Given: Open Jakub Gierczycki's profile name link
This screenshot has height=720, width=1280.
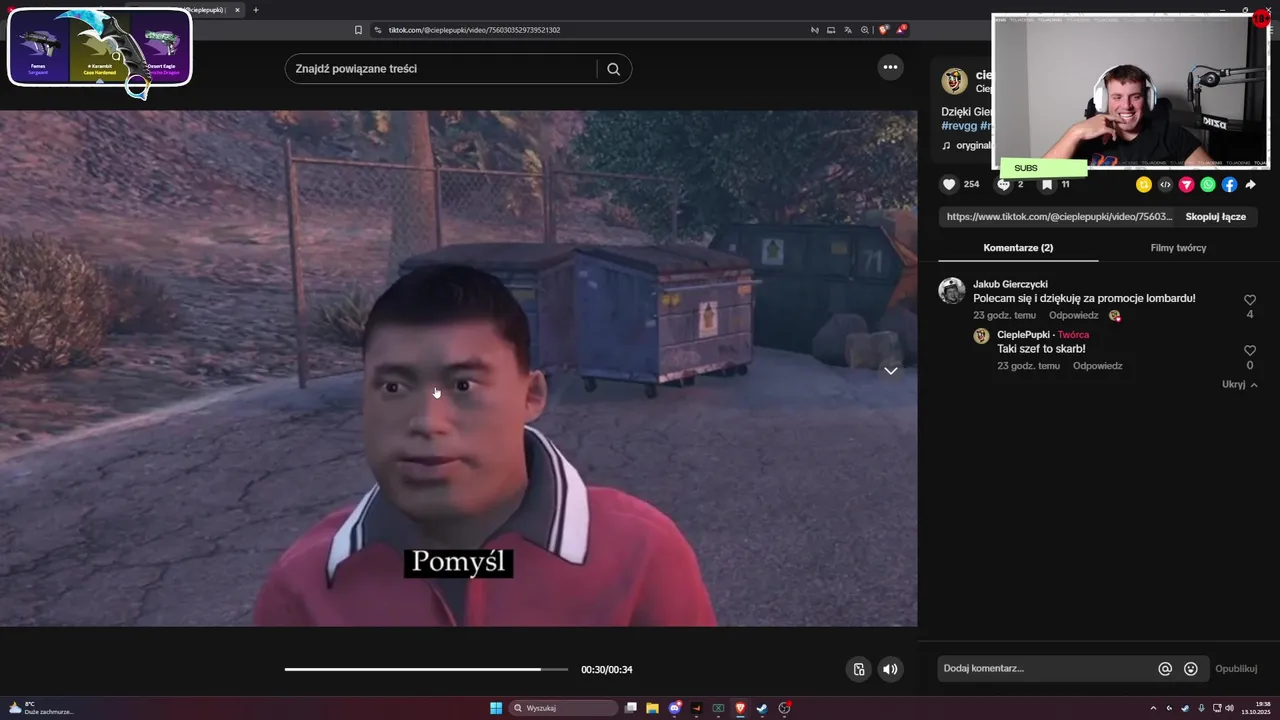Looking at the screenshot, I should click(x=1010, y=284).
